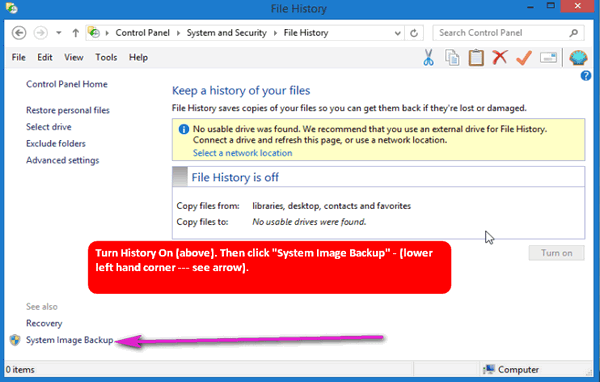Click the Back navigation arrow
Viewport: 600px width, 382px height.
coord(19,33)
